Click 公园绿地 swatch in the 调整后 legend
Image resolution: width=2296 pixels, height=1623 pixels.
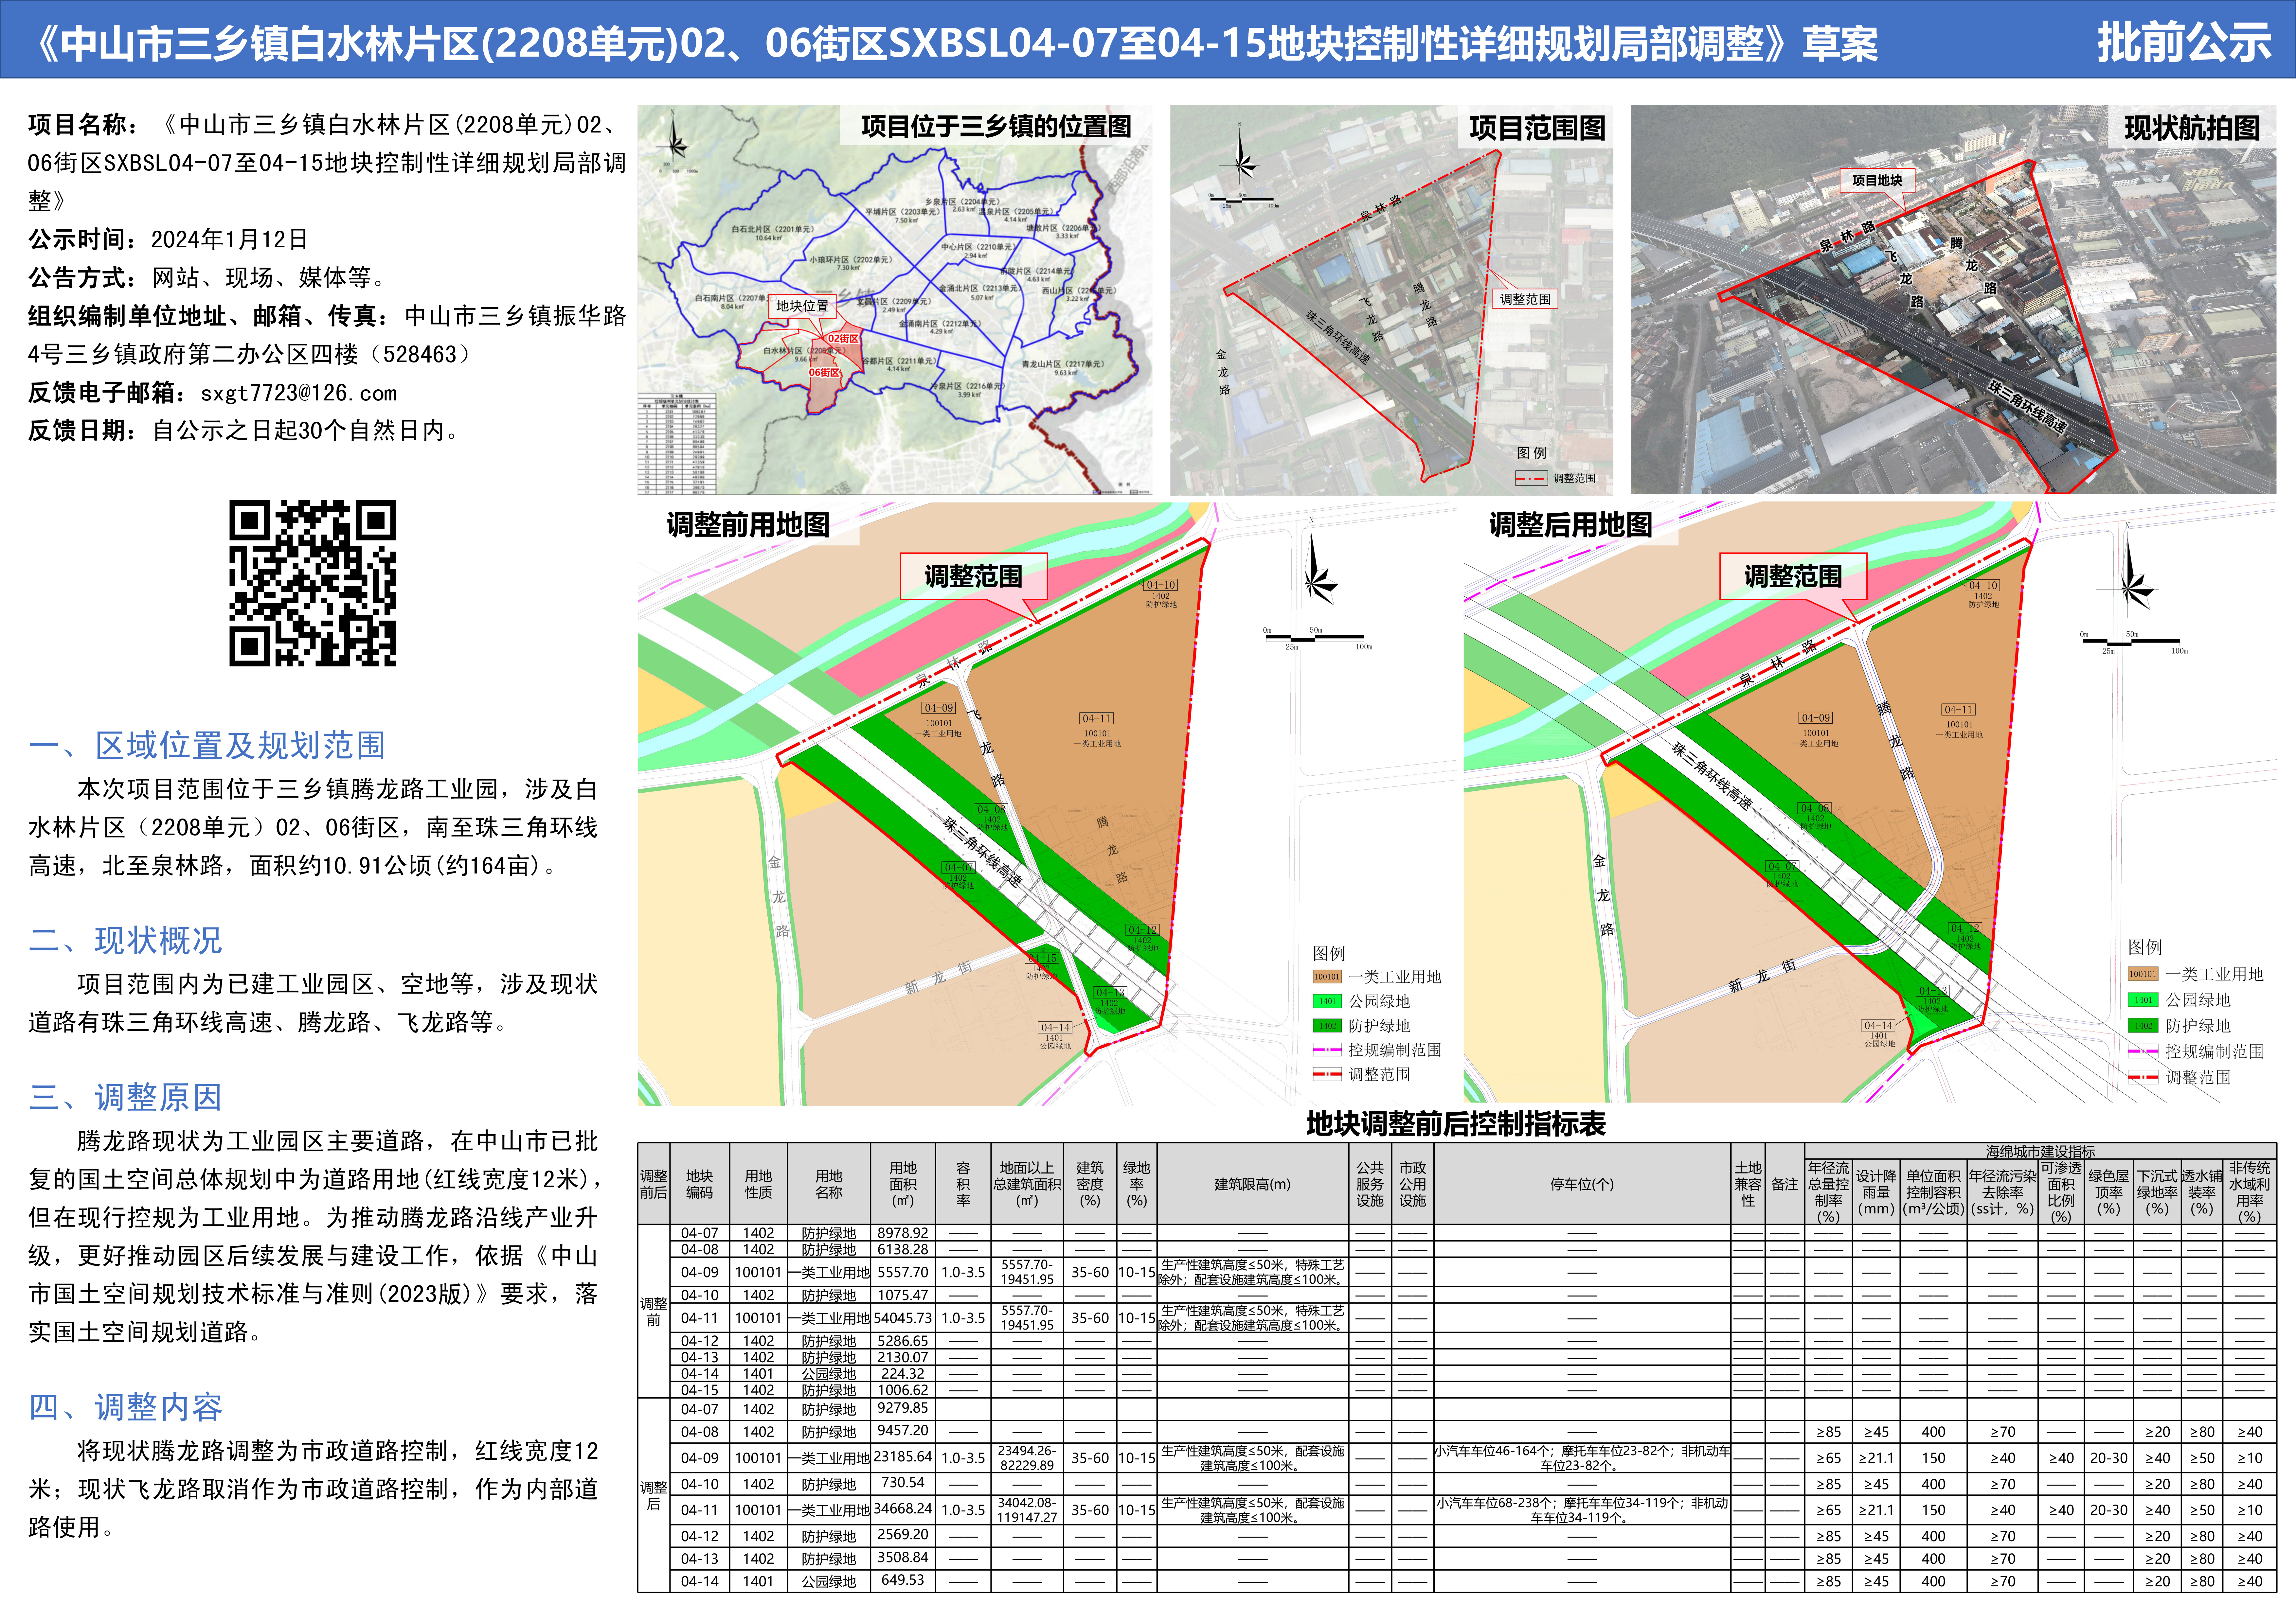coord(2143,1000)
